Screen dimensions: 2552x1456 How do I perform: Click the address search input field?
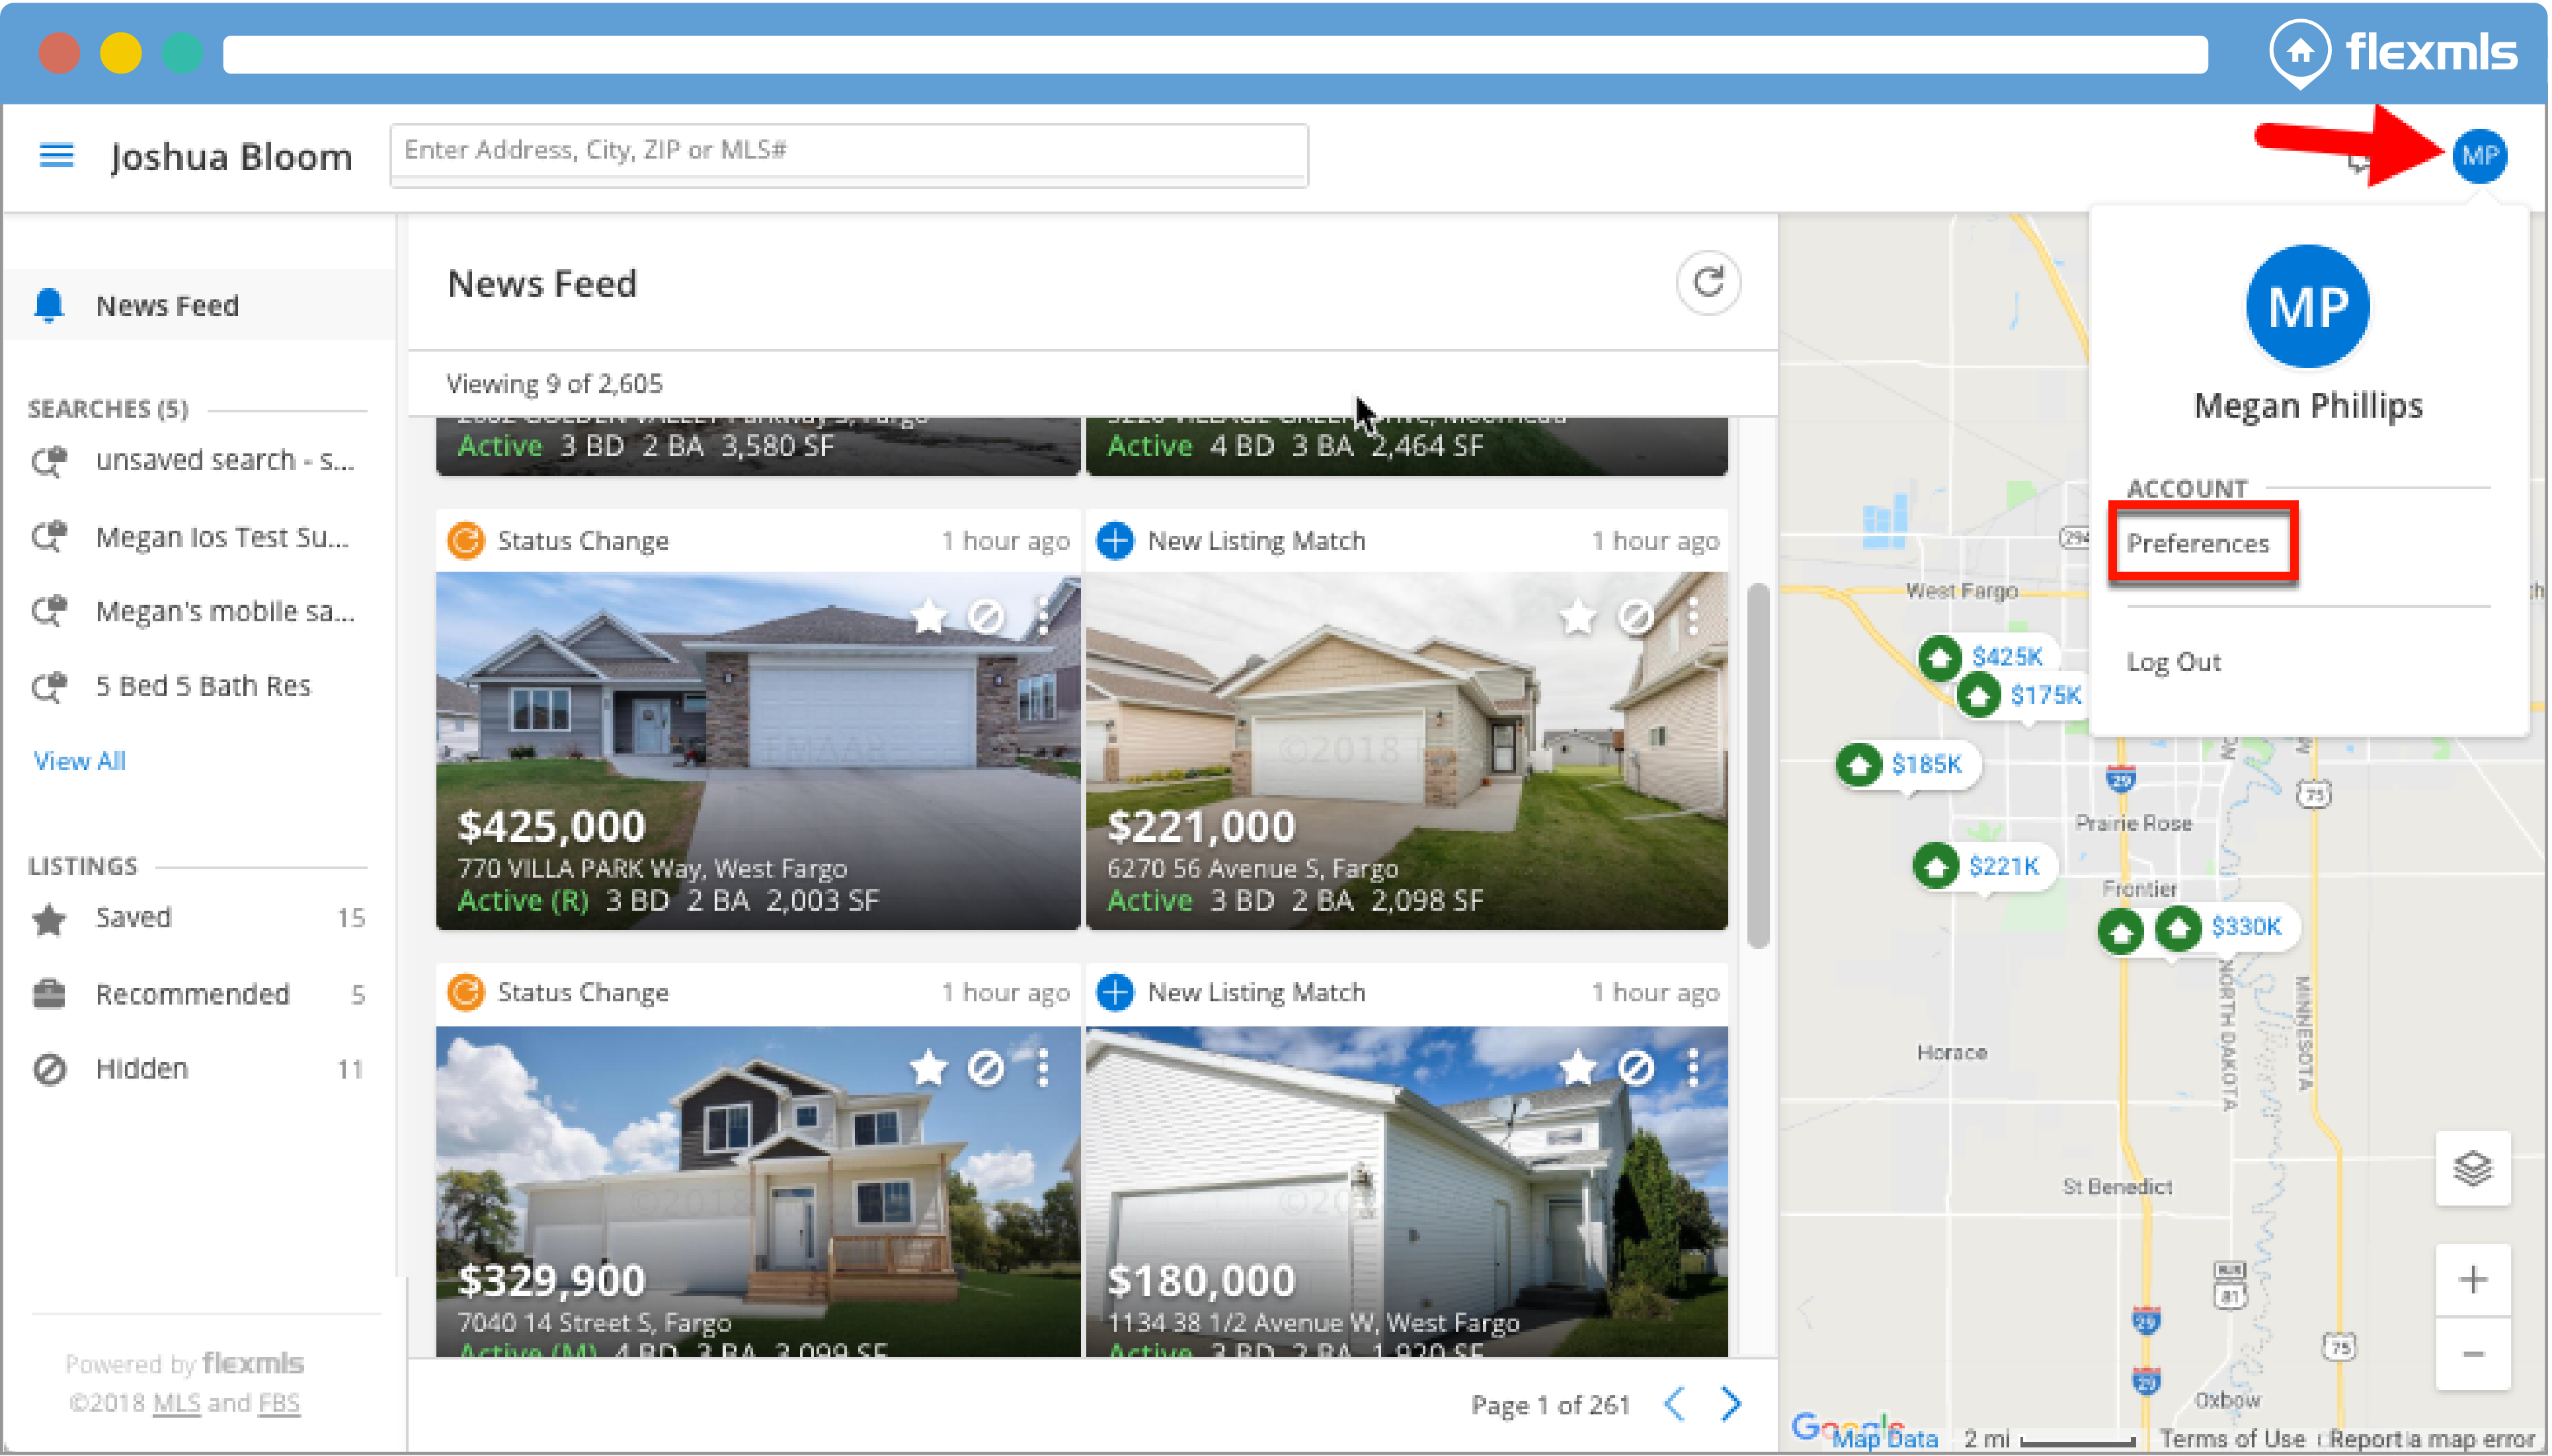848,152
